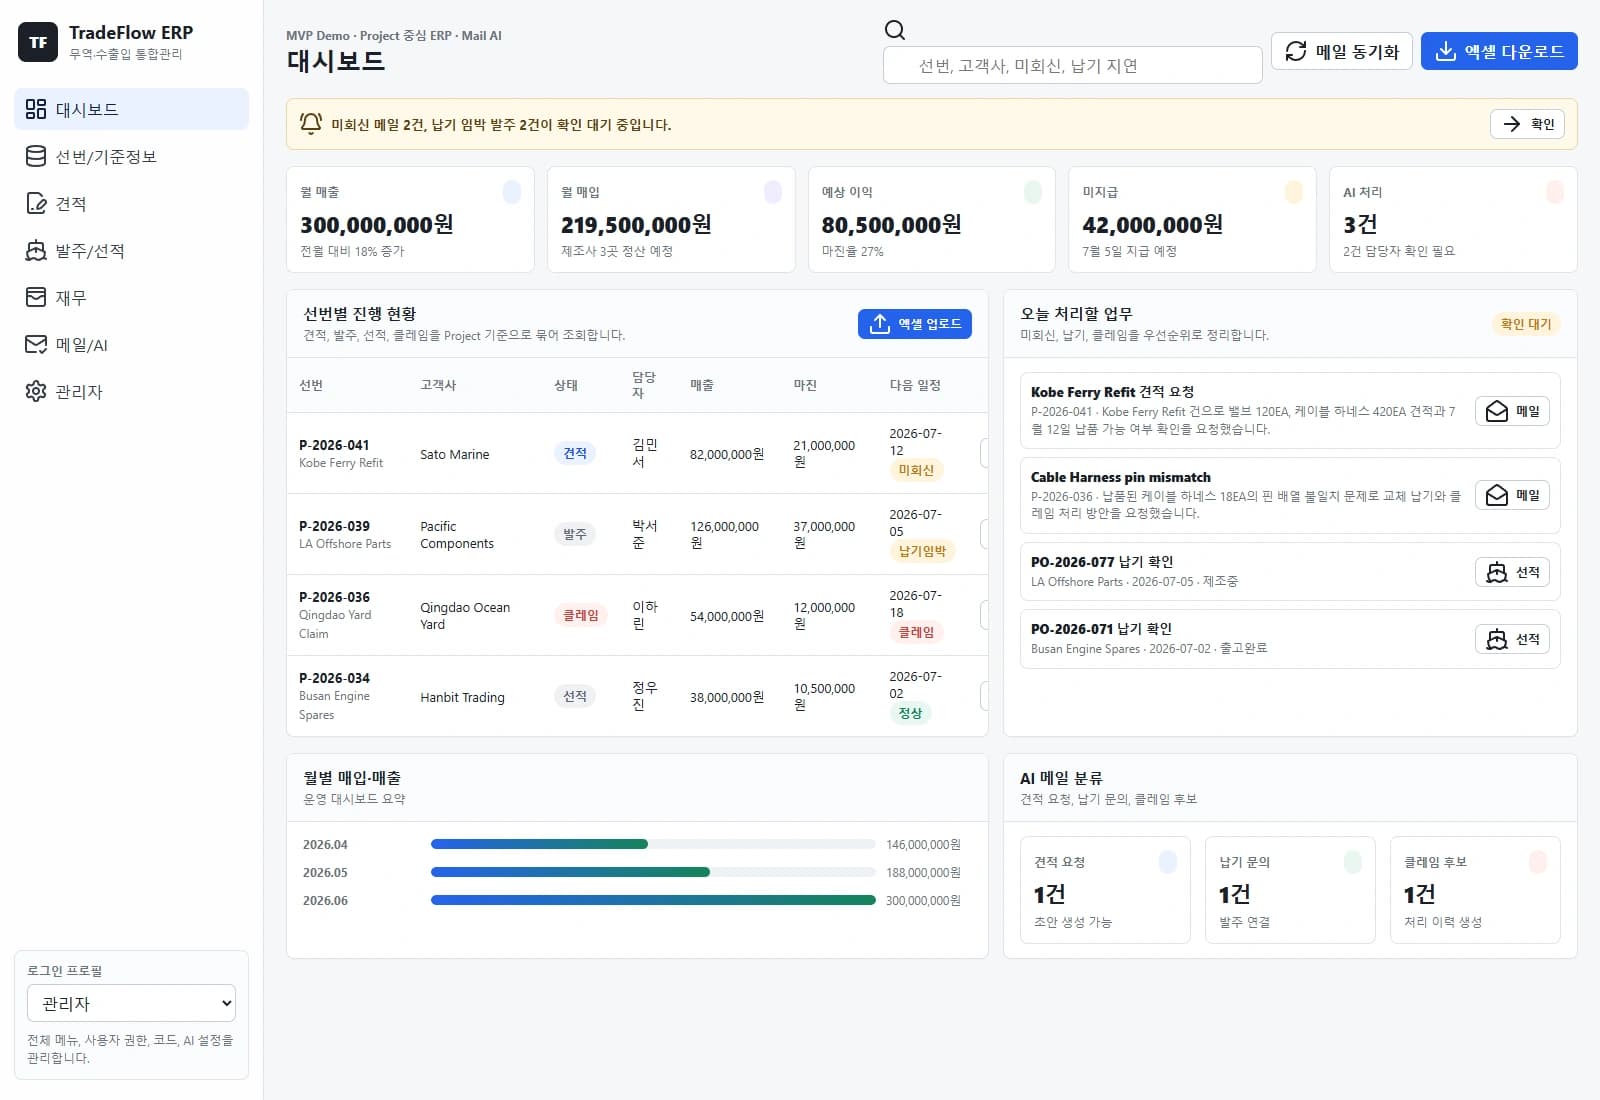Click the TF TradeFlow ERP logo icon
The height and width of the screenshot is (1100, 1600).
click(x=38, y=42)
